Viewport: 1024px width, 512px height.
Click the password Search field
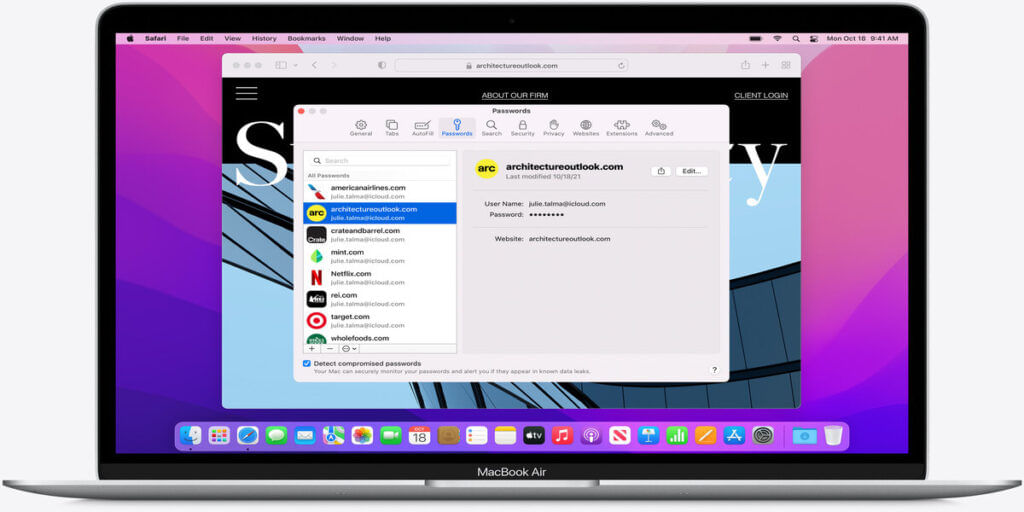380,160
